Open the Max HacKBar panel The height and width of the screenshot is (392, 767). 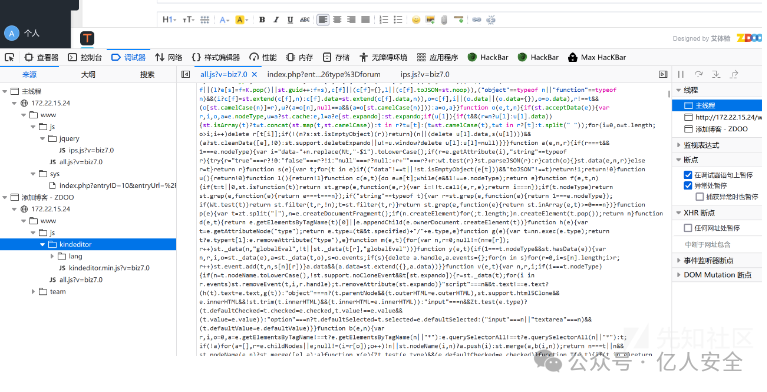pos(597,57)
